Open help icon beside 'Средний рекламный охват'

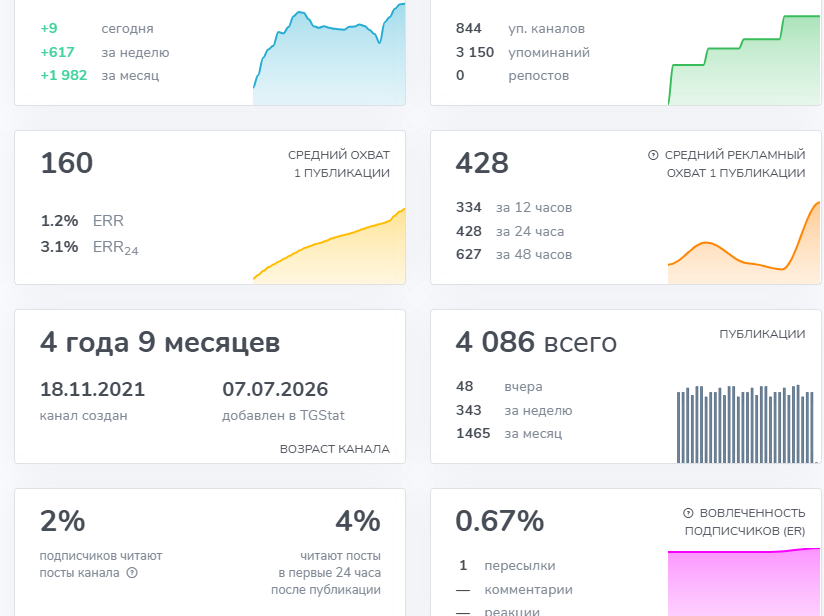pyautogui.click(x=653, y=155)
